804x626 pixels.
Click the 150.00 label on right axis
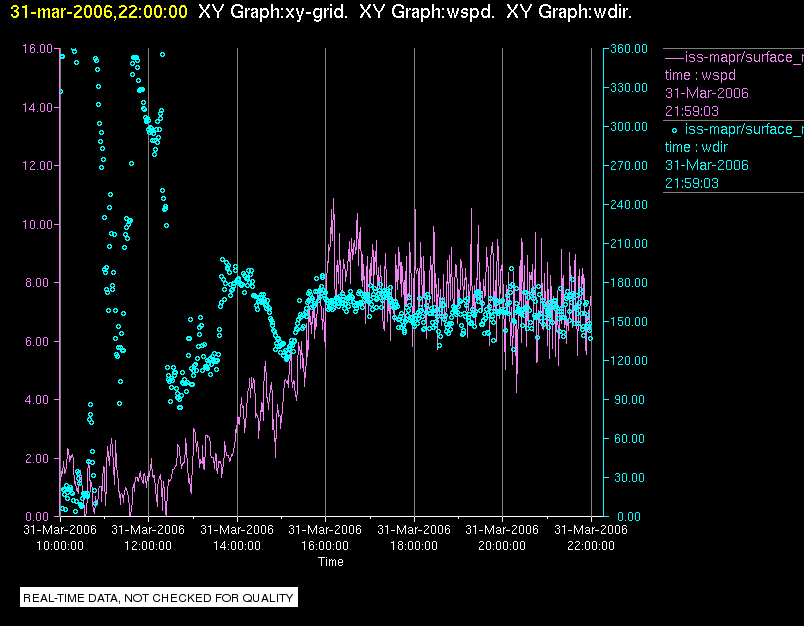click(x=629, y=321)
